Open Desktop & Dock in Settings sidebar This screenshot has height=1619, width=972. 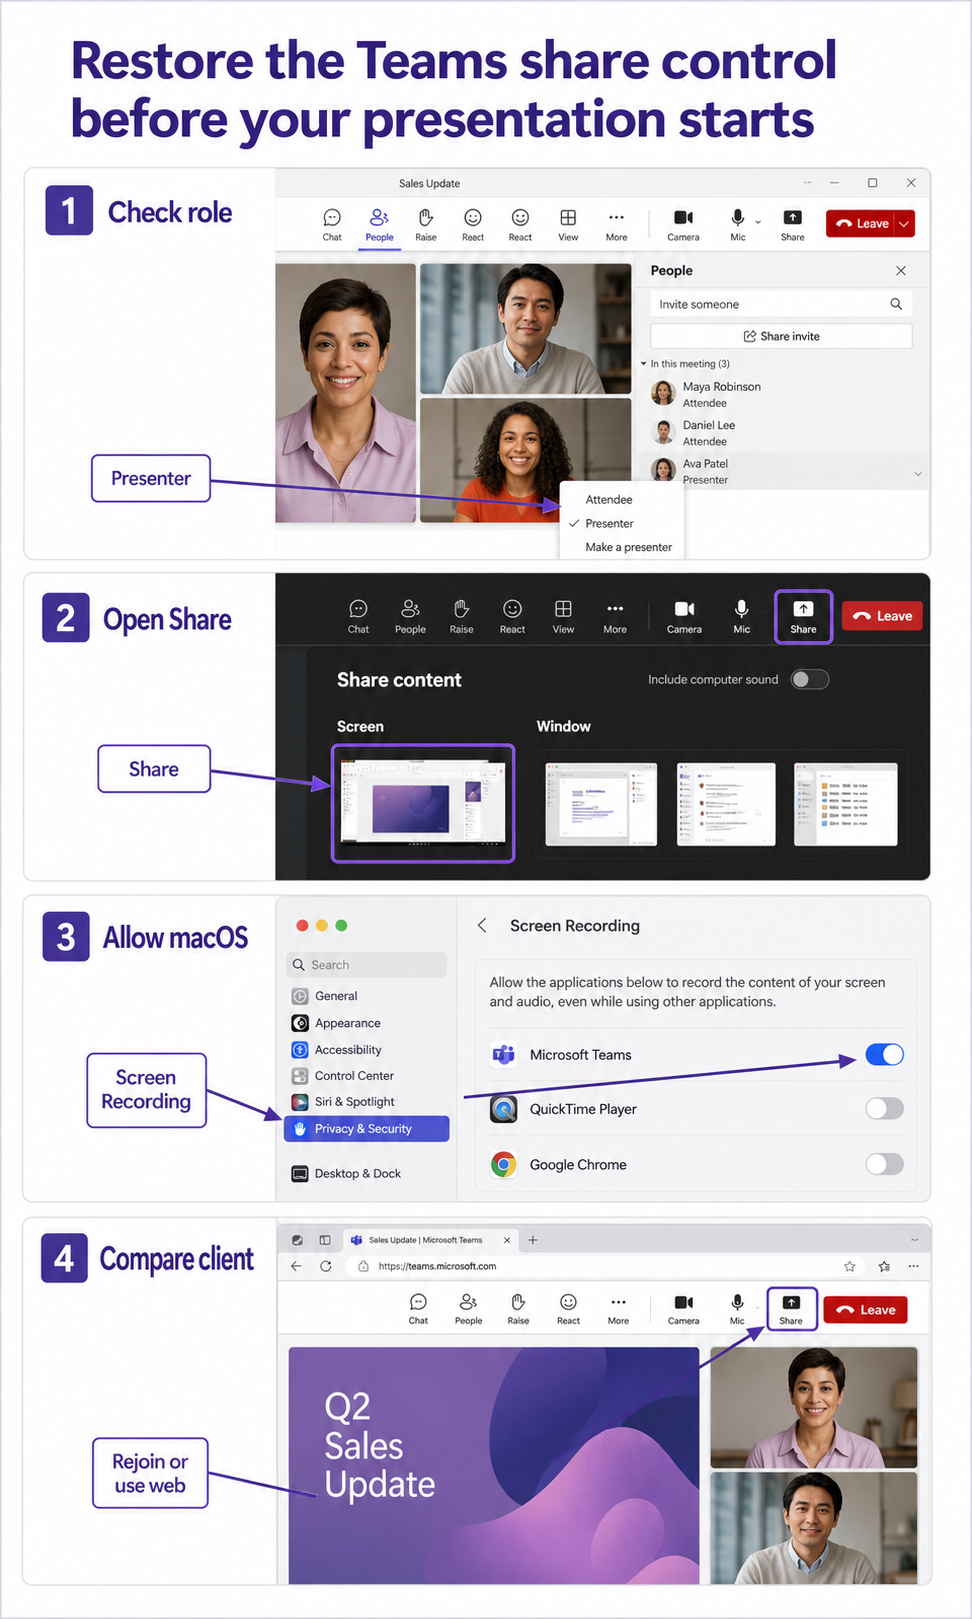pos(366,1174)
